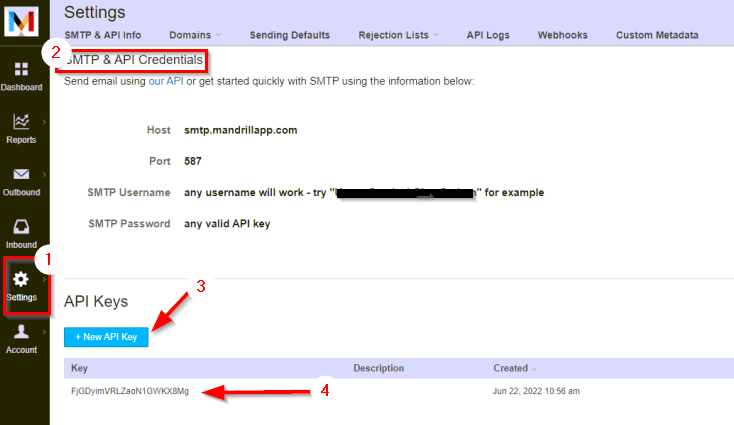The image size is (734, 425).
Task: Expand the Reports sidebar submenu arrow
Action: point(44,122)
